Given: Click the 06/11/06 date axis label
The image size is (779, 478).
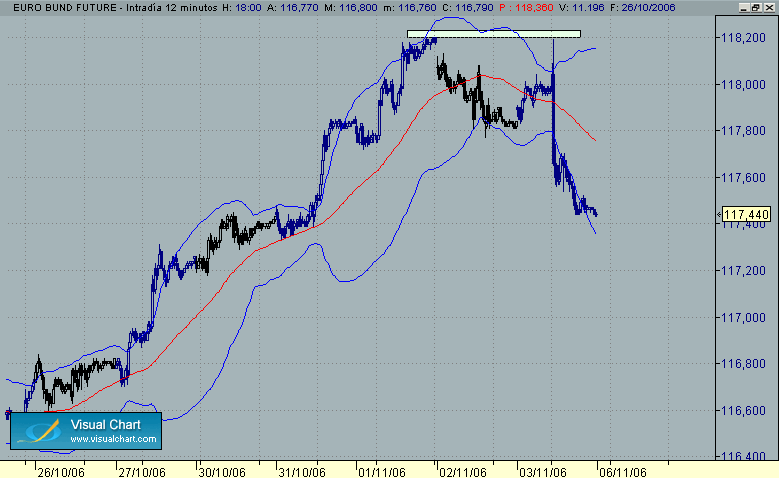Looking at the screenshot, I should 623,472.
